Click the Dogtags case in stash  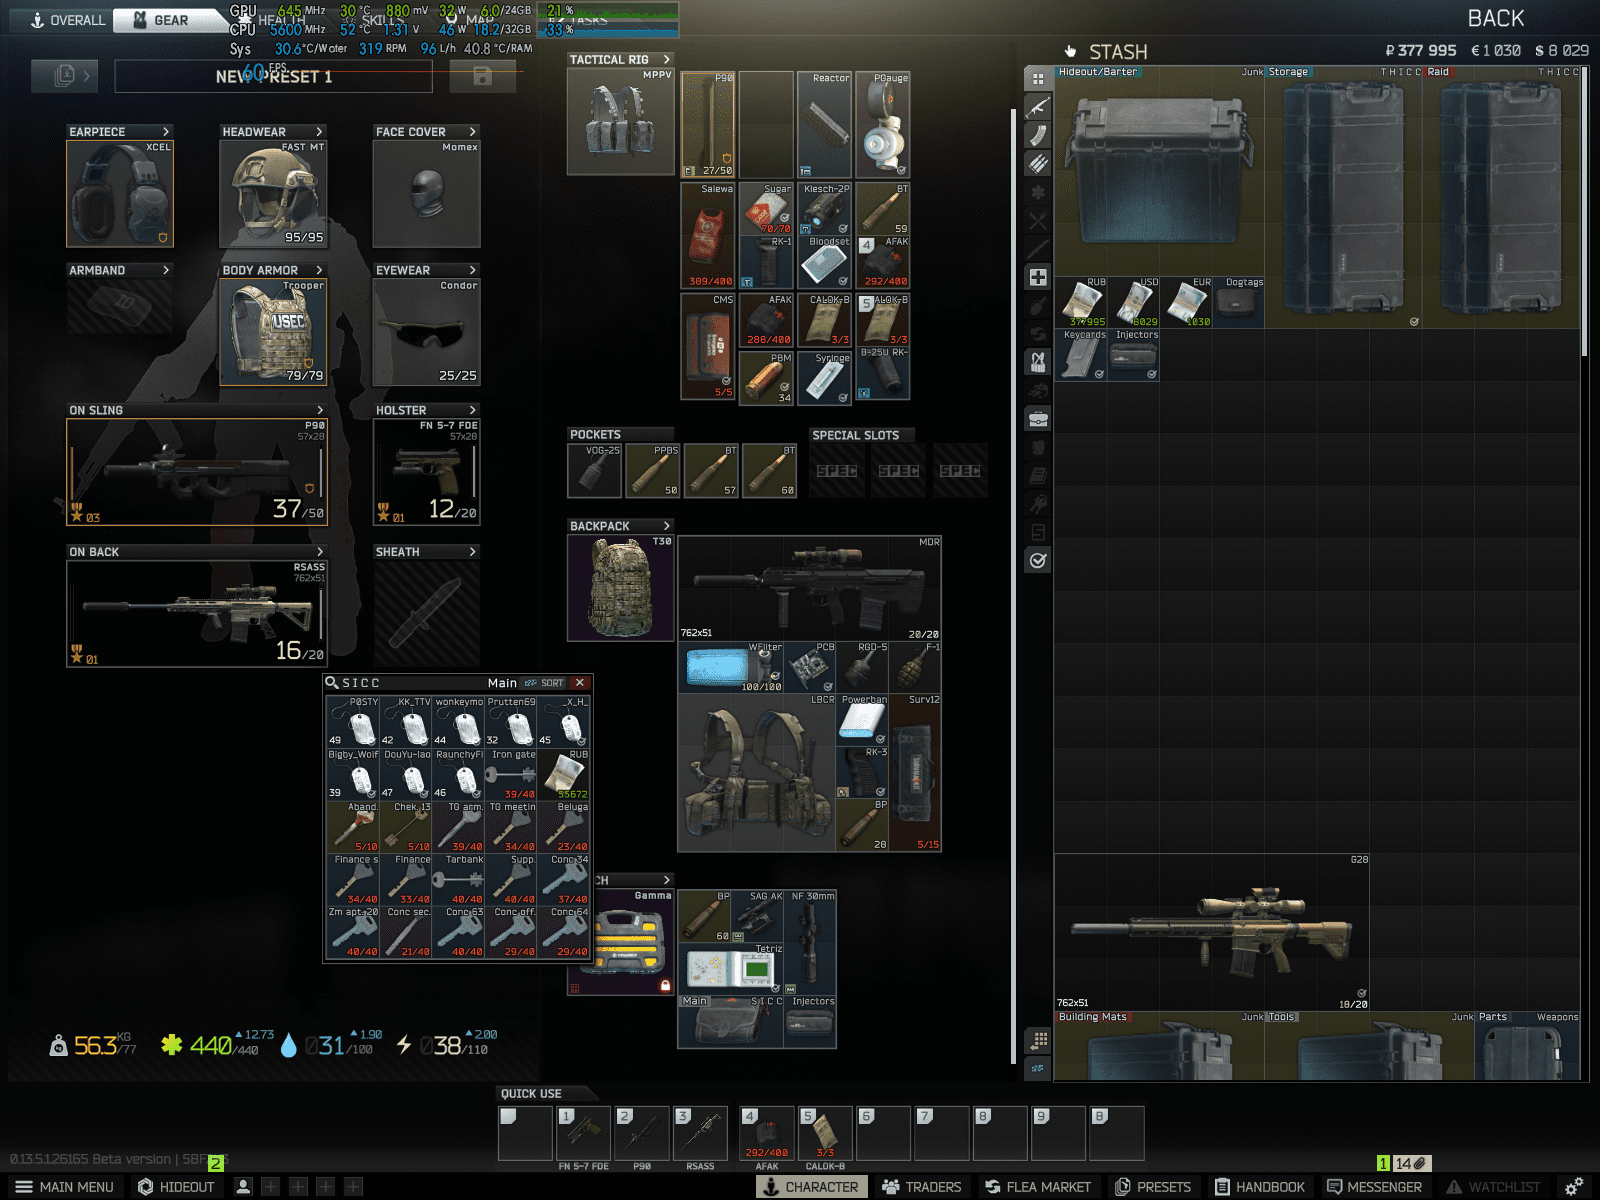1238,302
